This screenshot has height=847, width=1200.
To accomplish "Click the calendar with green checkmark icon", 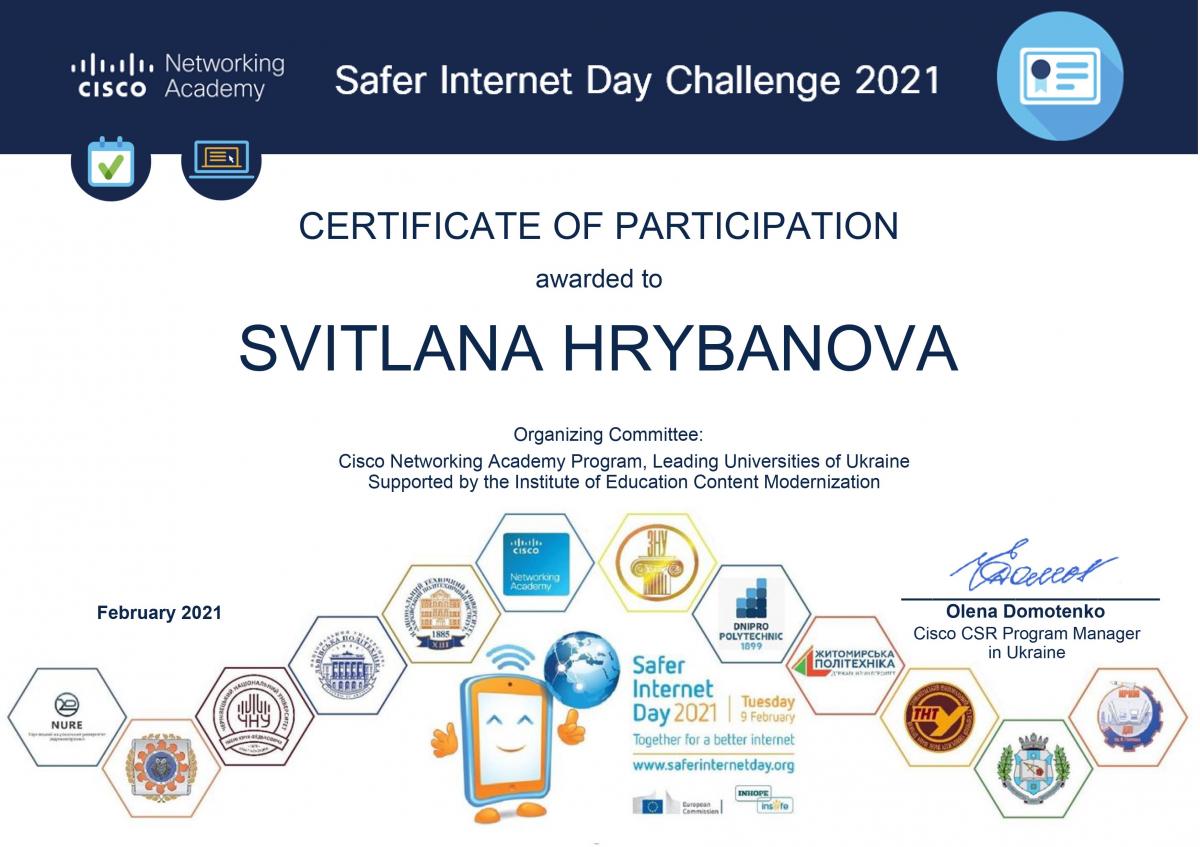I will pos(110,163).
